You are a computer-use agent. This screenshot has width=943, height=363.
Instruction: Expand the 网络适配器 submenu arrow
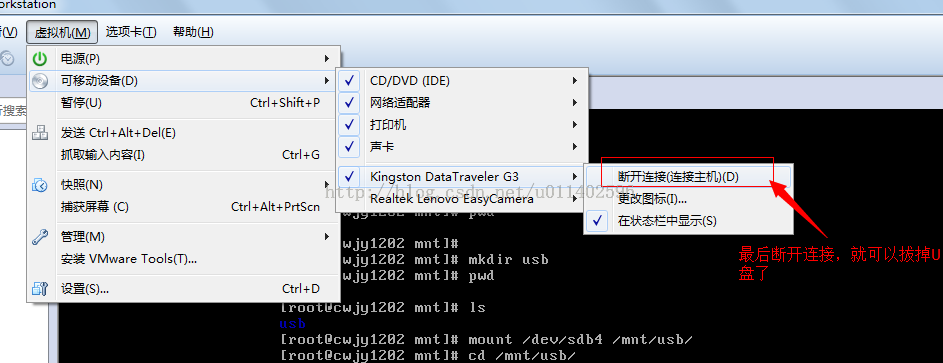575,103
